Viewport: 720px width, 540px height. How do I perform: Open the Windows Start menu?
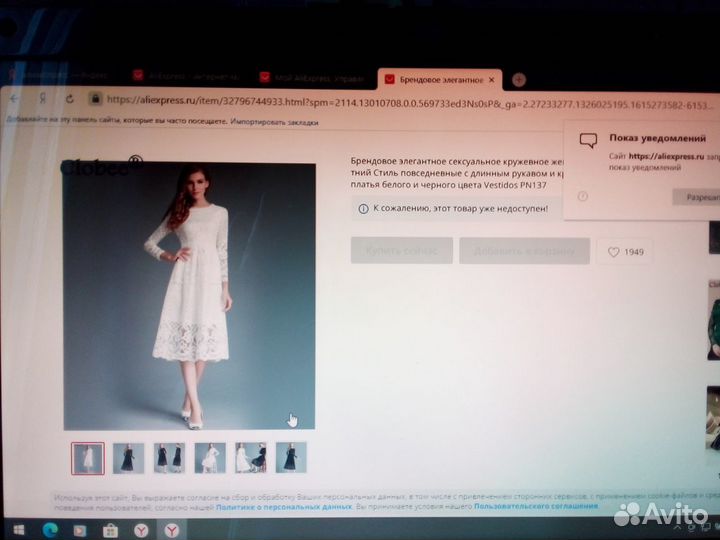(16, 529)
